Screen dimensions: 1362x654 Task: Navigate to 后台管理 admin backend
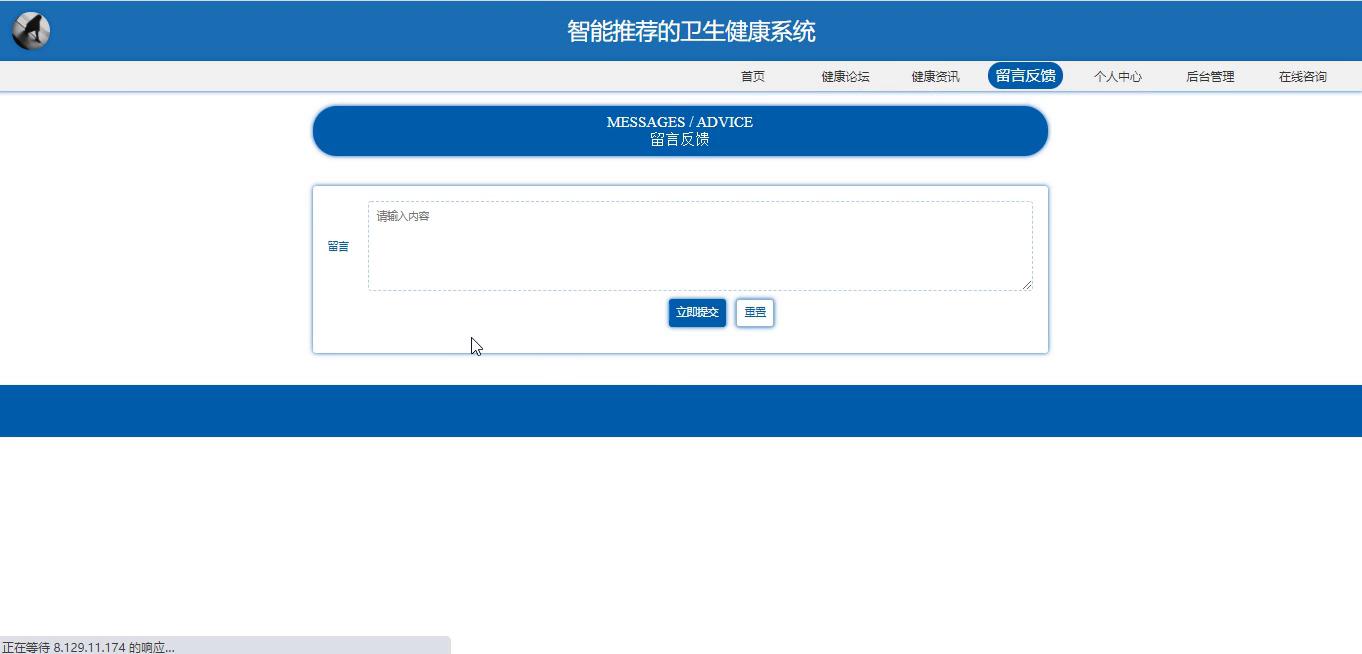(x=1210, y=77)
